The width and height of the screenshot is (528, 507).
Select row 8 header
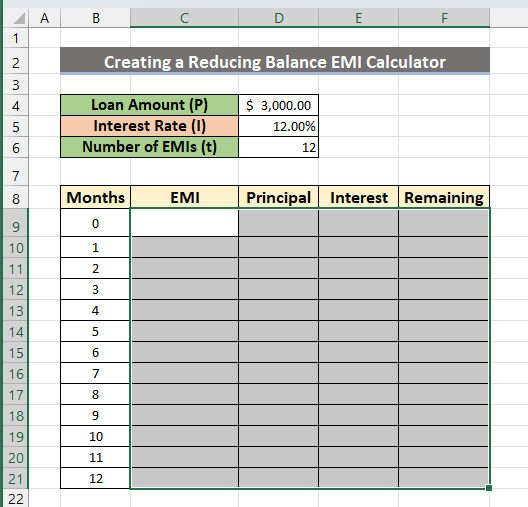click(15, 198)
